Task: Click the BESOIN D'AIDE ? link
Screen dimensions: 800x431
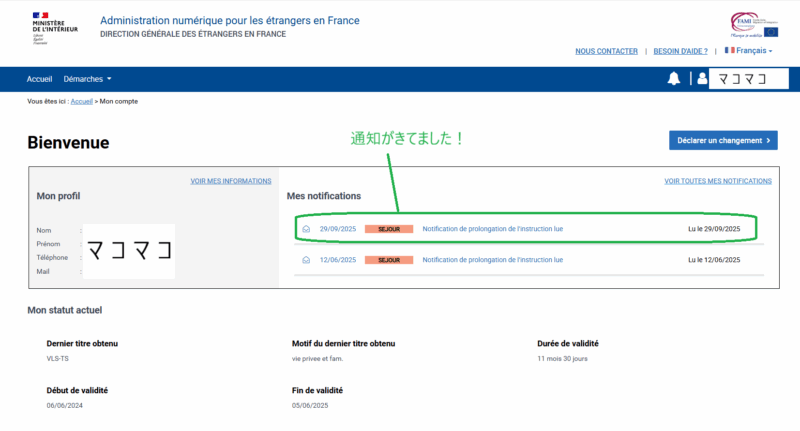Action: tap(680, 50)
